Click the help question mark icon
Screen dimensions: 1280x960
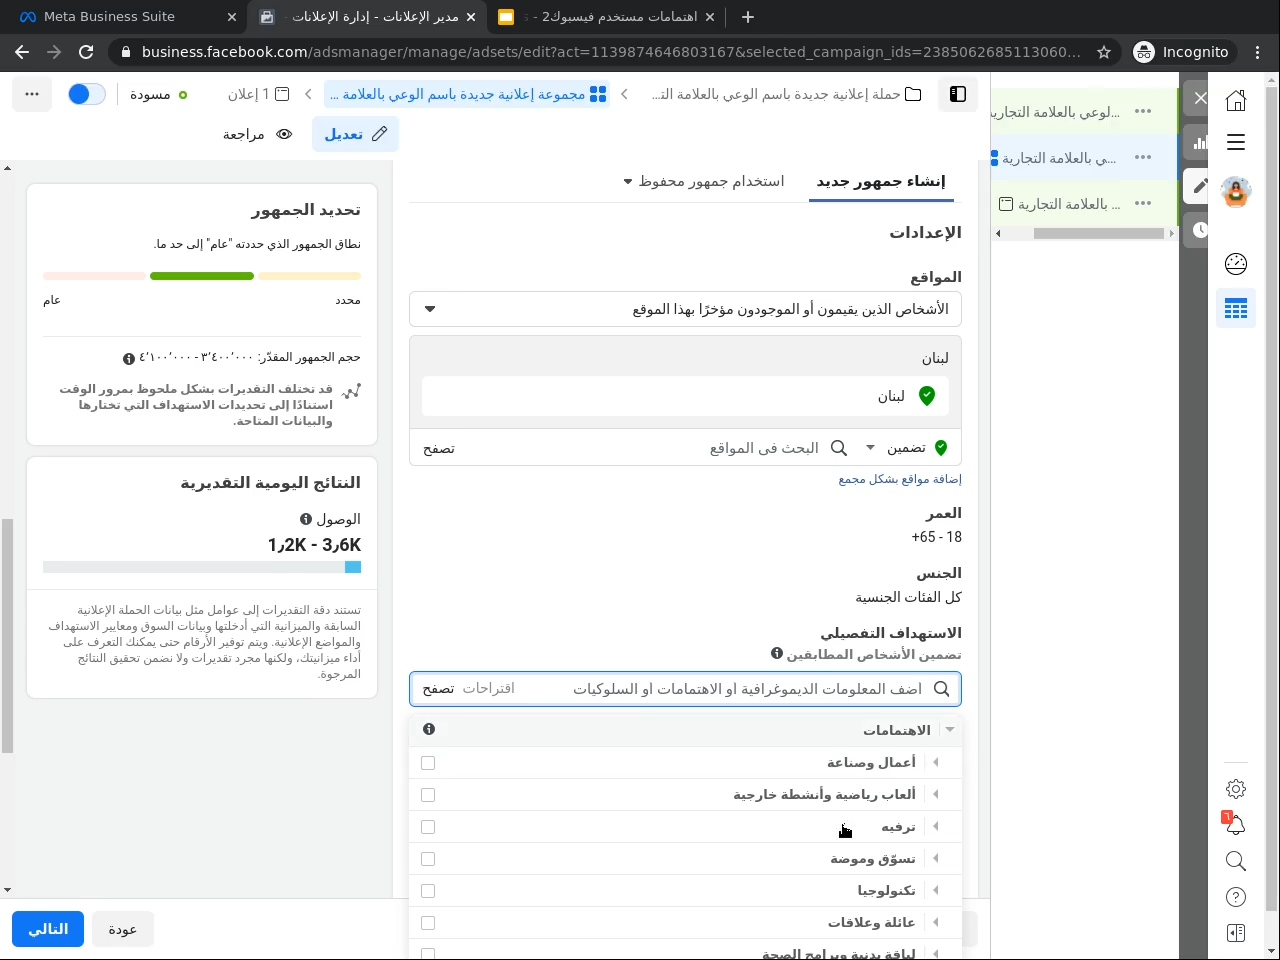point(1236,897)
